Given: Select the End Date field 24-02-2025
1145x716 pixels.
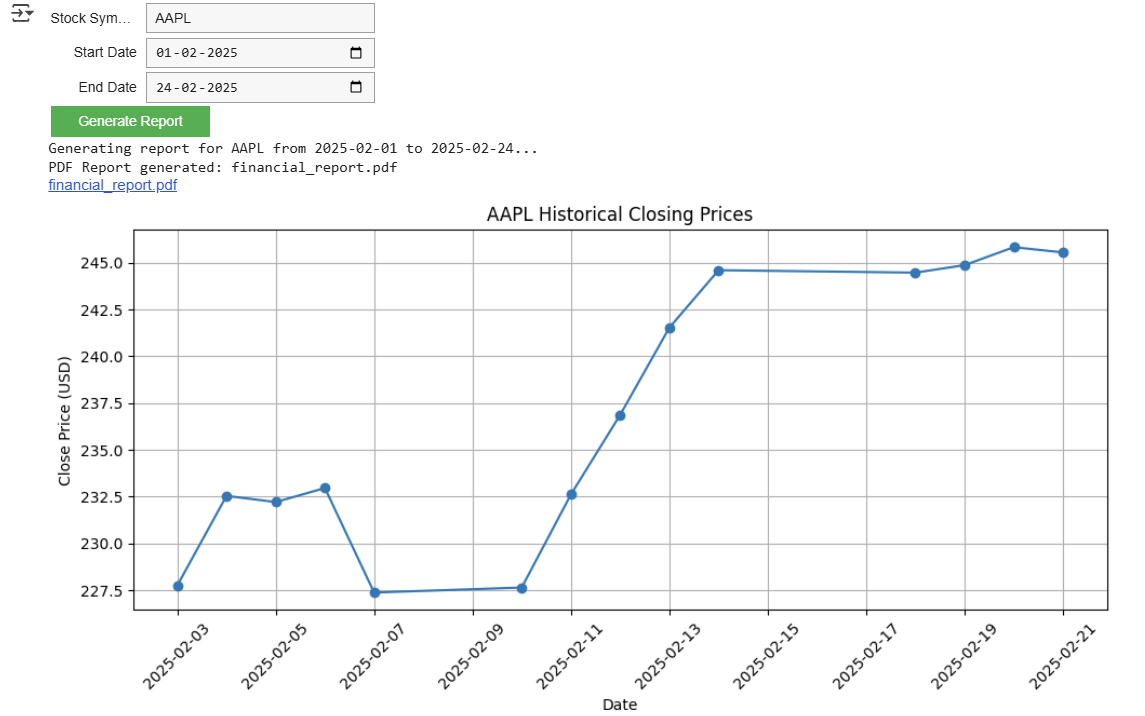Looking at the screenshot, I should tap(260, 88).
